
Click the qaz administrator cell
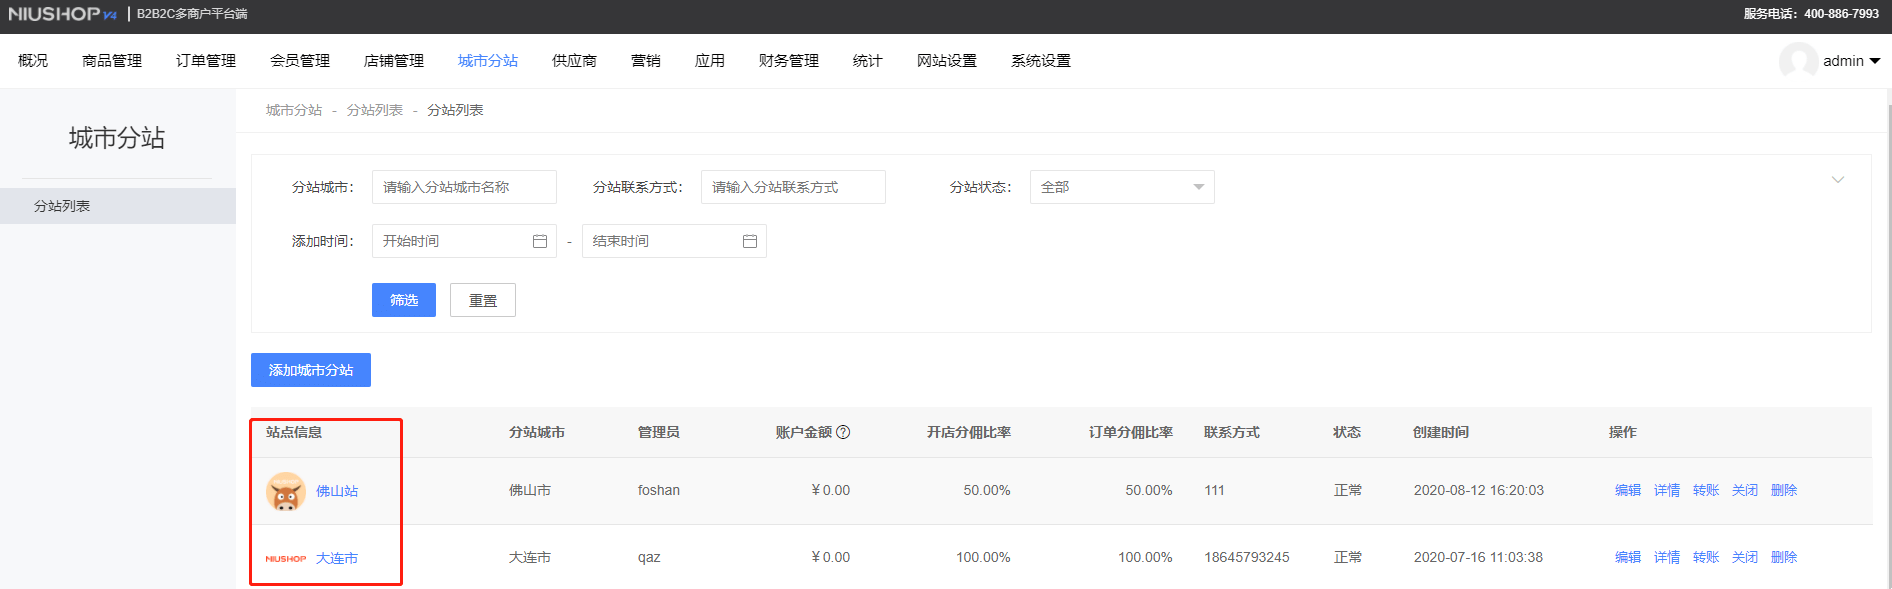pos(649,557)
